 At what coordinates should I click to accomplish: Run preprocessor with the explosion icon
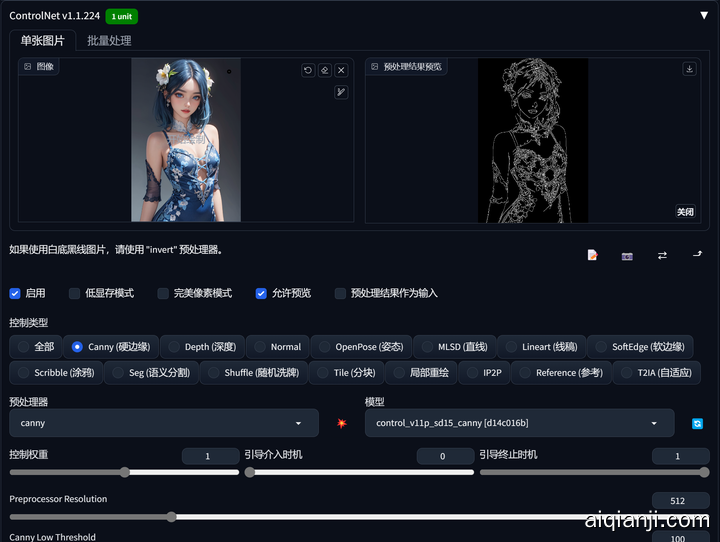(341, 423)
